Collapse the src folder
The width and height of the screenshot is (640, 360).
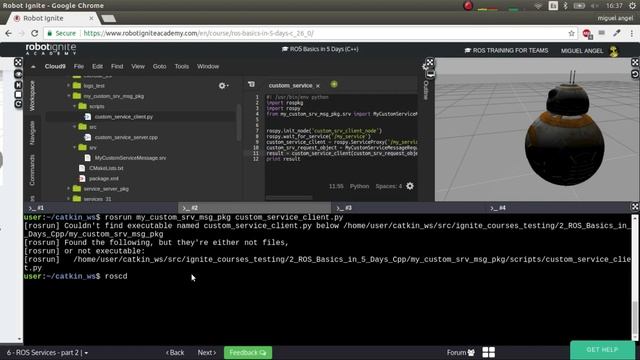(74, 127)
